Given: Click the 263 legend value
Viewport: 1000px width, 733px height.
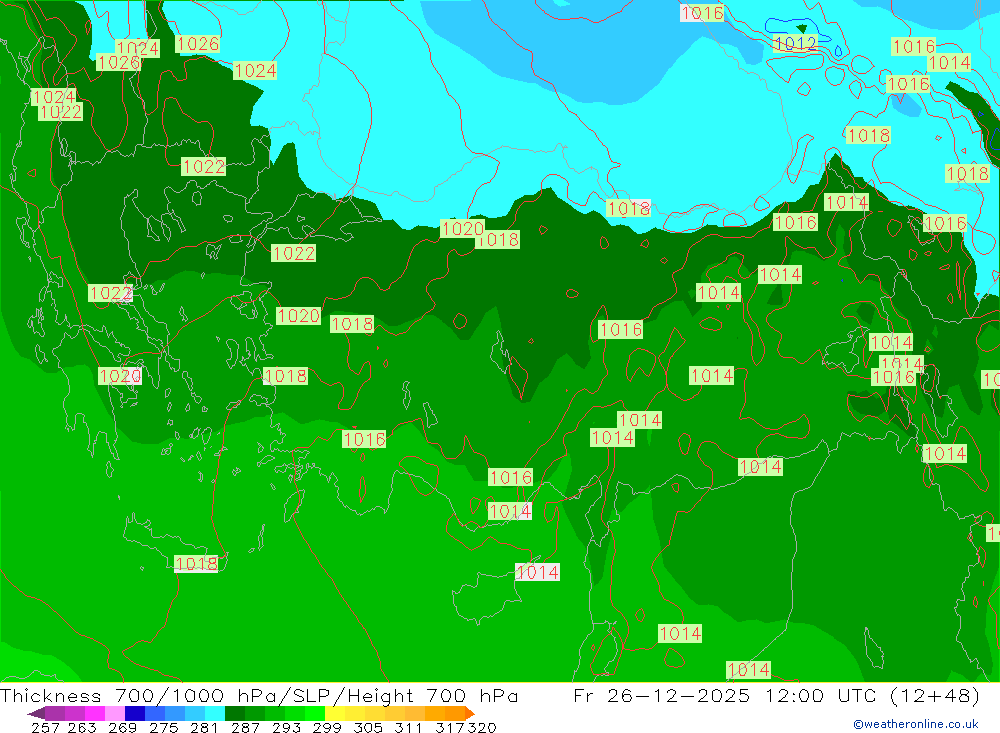Looking at the screenshot, I should click(x=82, y=727).
